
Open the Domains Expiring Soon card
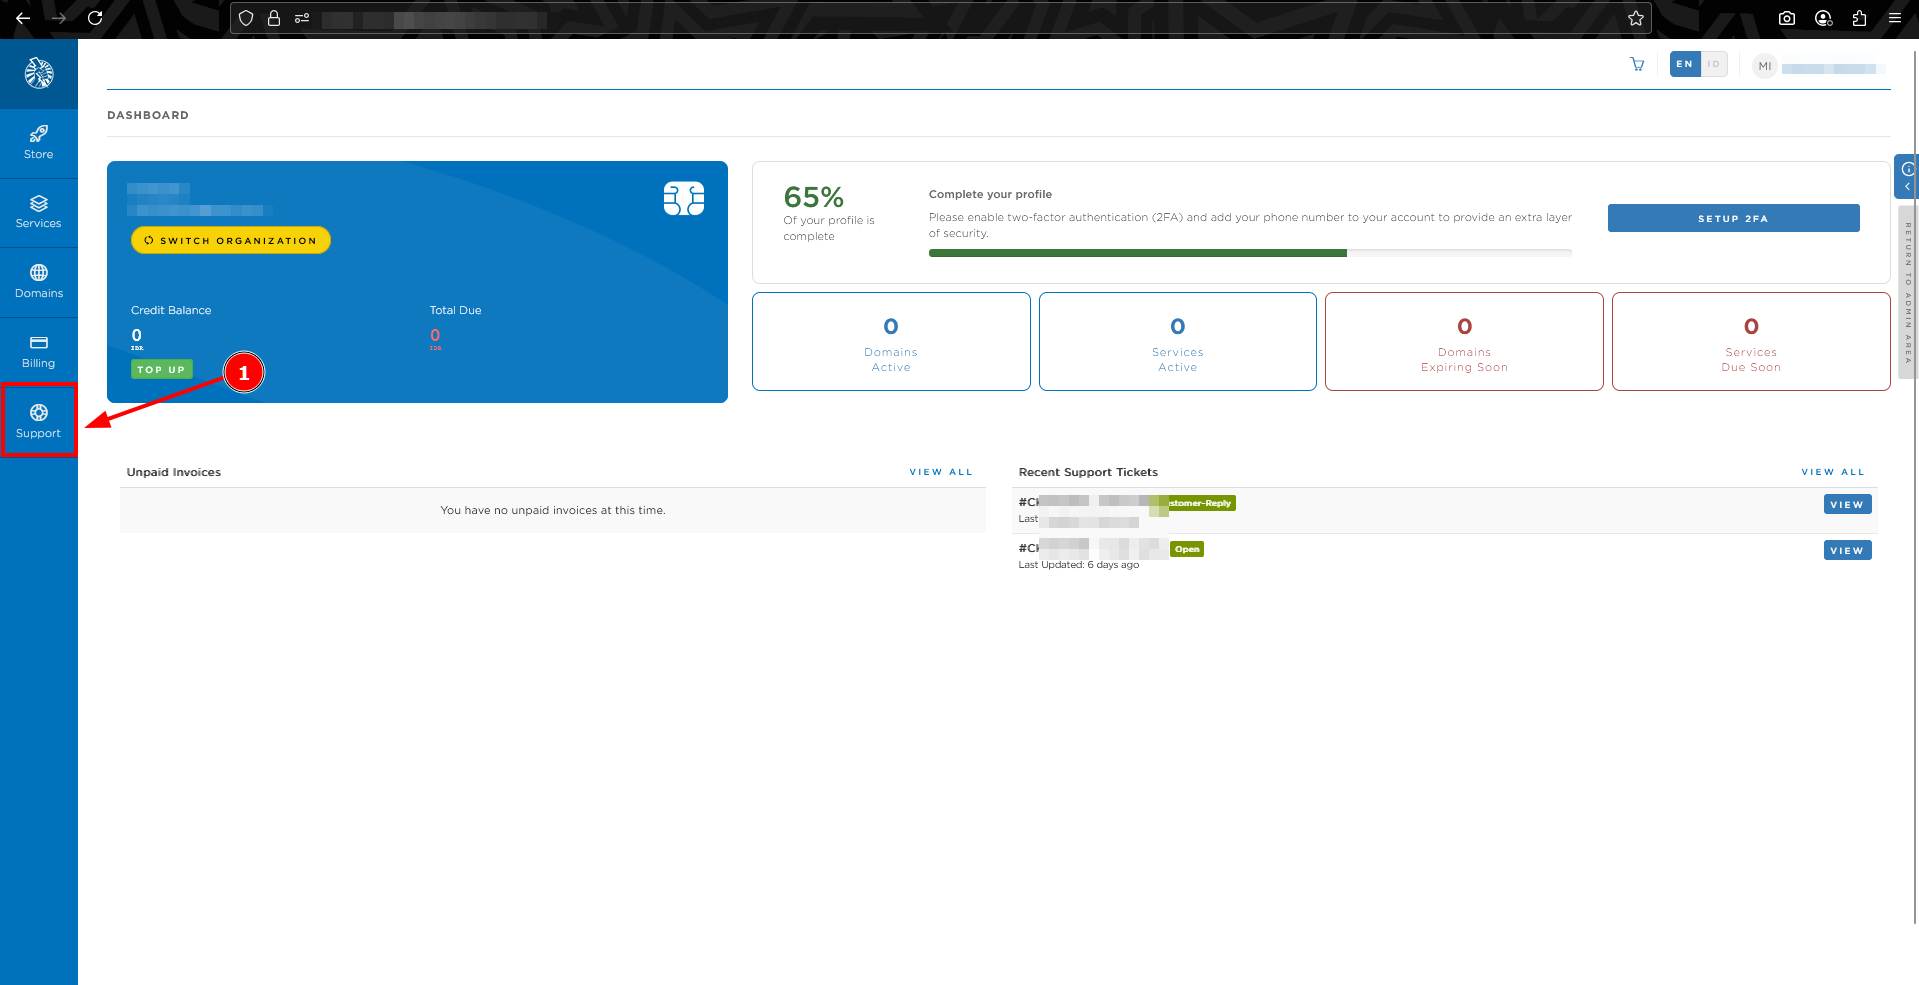pyautogui.click(x=1463, y=341)
